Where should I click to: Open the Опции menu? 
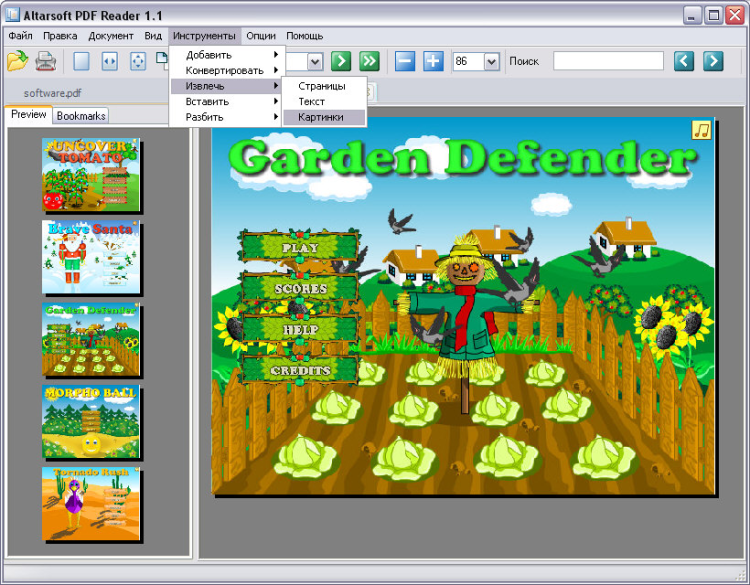(261, 36)
